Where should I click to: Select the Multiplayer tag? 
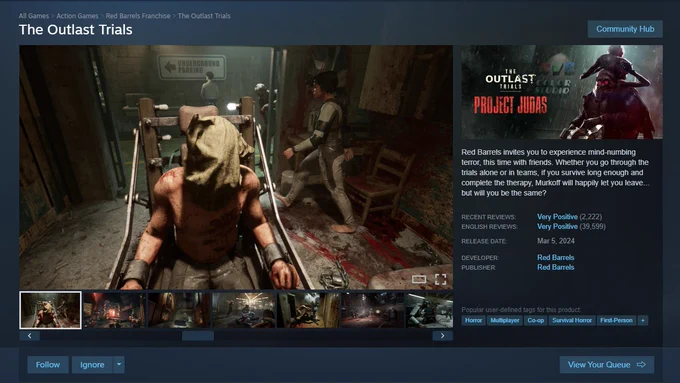click(x=505, y=321)
